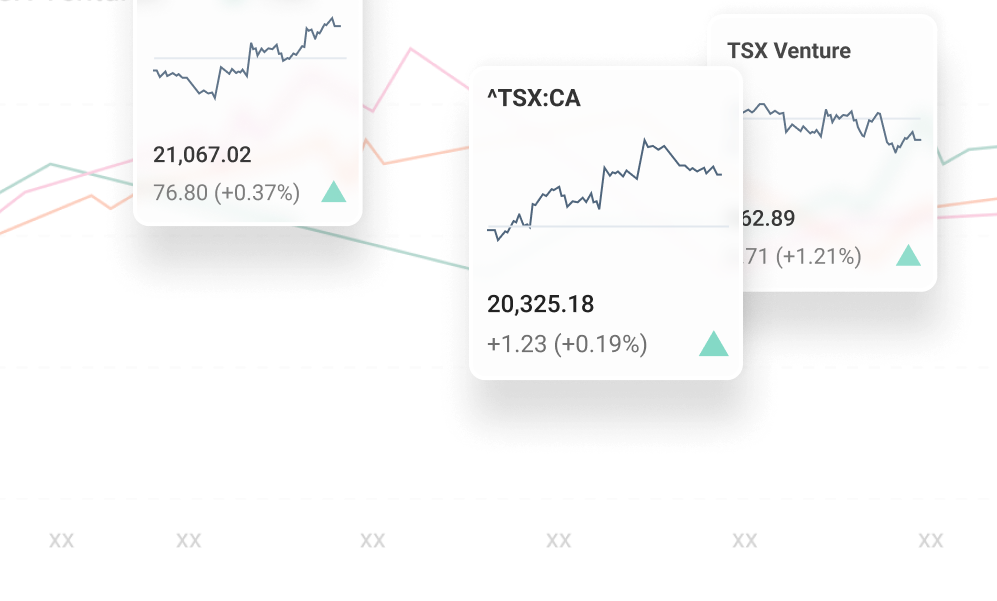The image size is (997, 601).
Task: Click the 20,325.18 index value
Action: [x=539, y=303]
